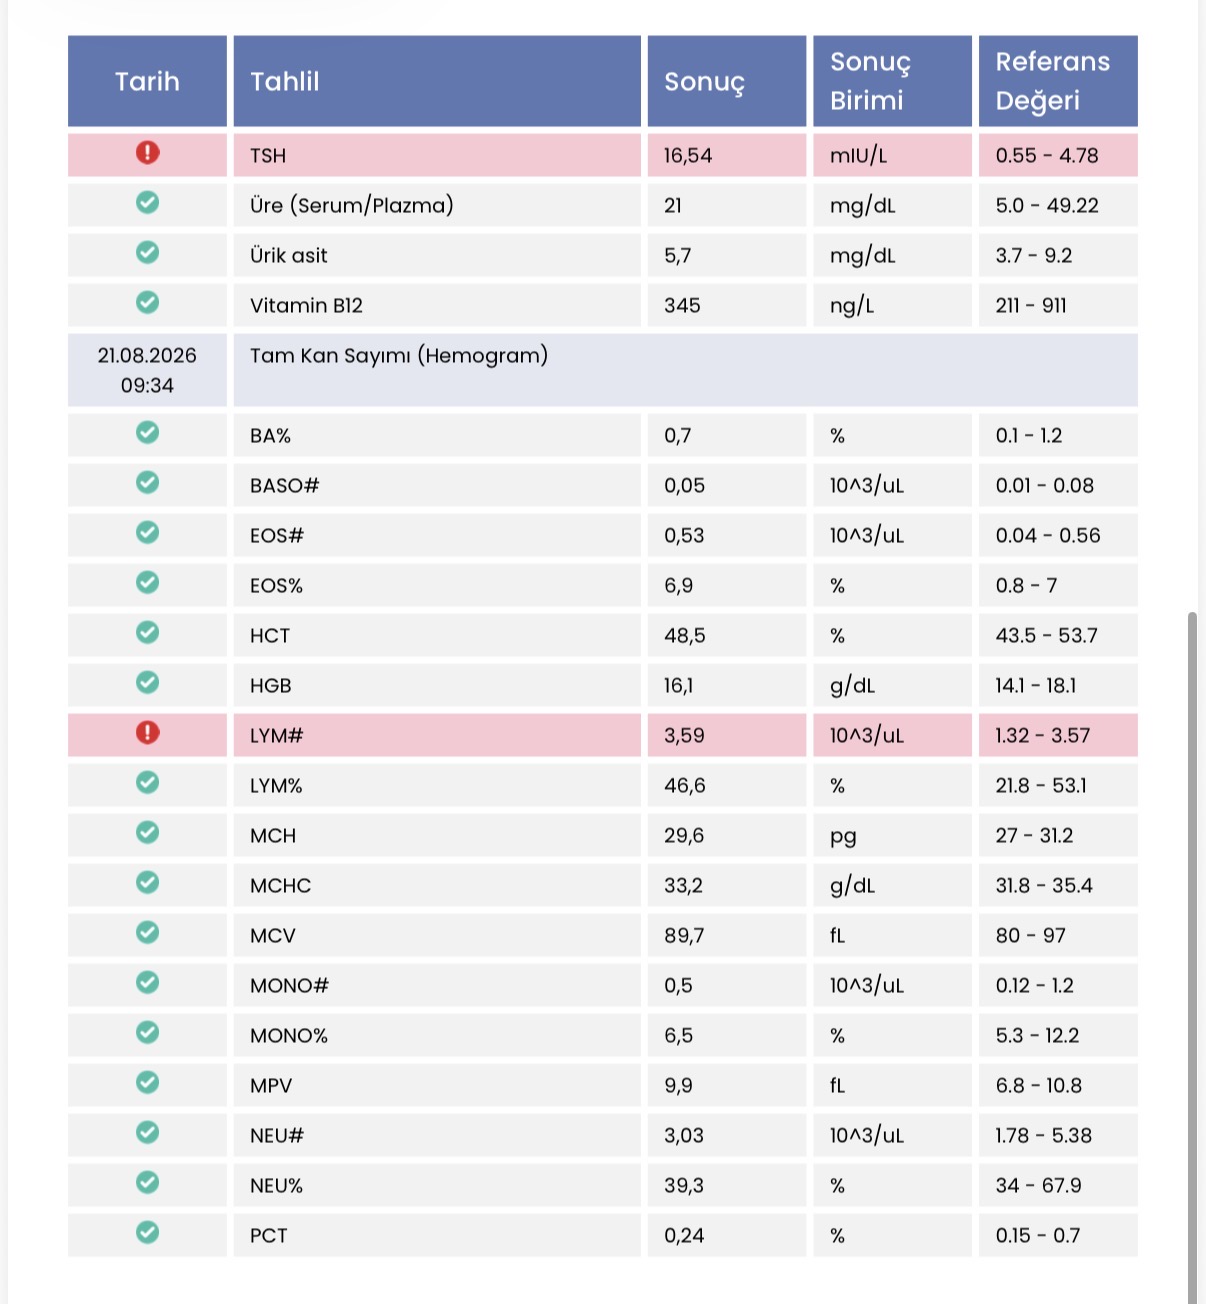Image resolution: width=1206 pixels, height=1304 pixels.
Task: Click the Sonuç Birimi column header
Action: coord(892,81)
